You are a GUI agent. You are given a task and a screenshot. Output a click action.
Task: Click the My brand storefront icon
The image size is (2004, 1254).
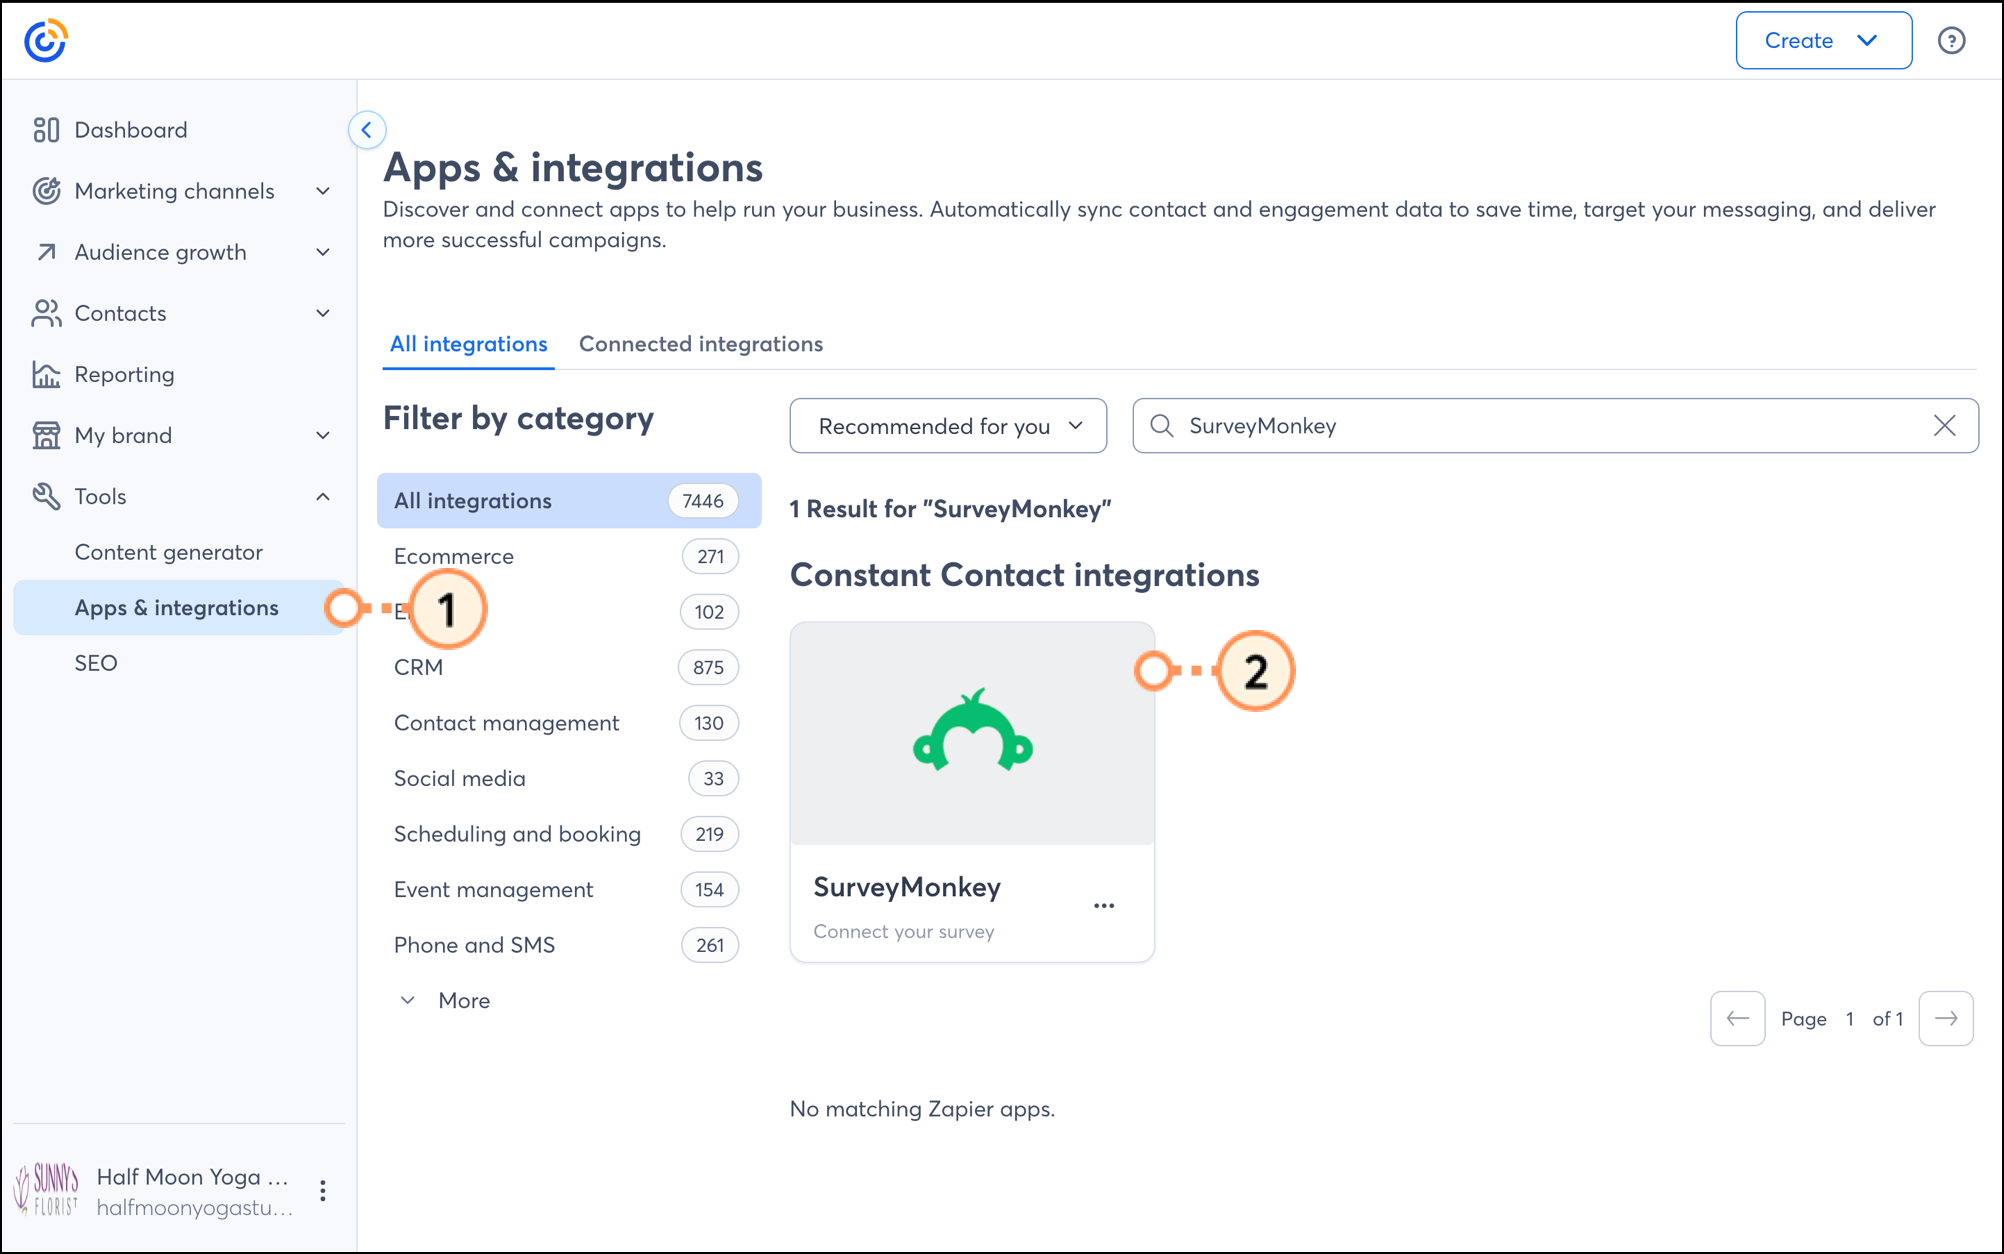[x=46, y=435]
